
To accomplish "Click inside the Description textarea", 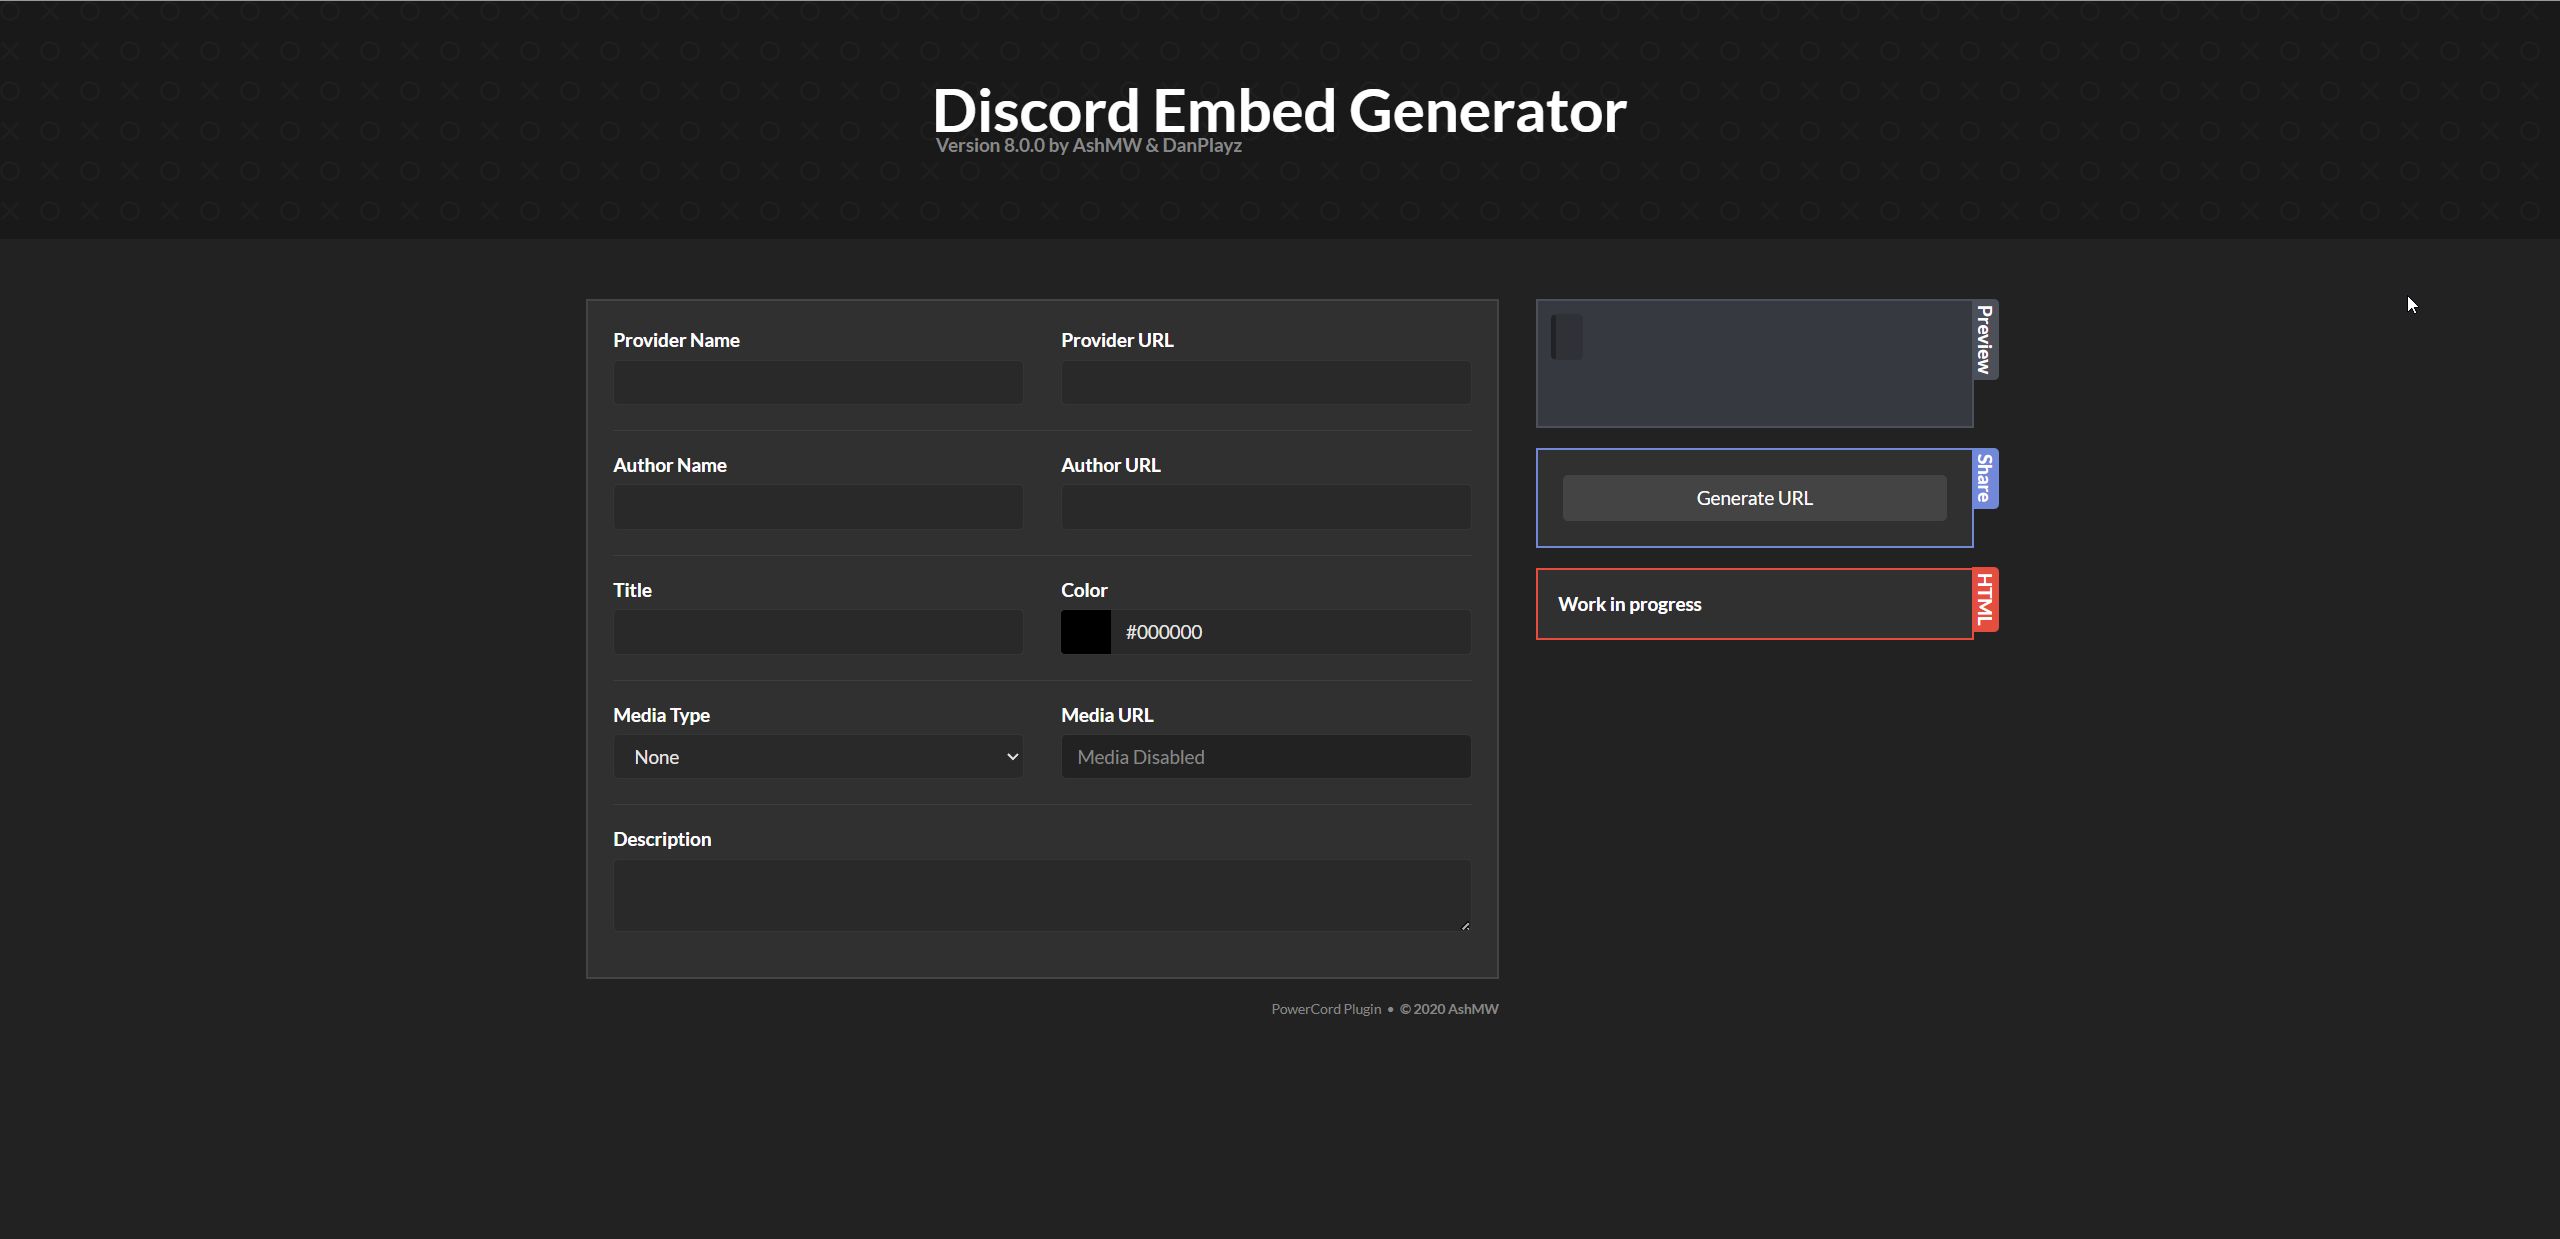I will 1041,895.
